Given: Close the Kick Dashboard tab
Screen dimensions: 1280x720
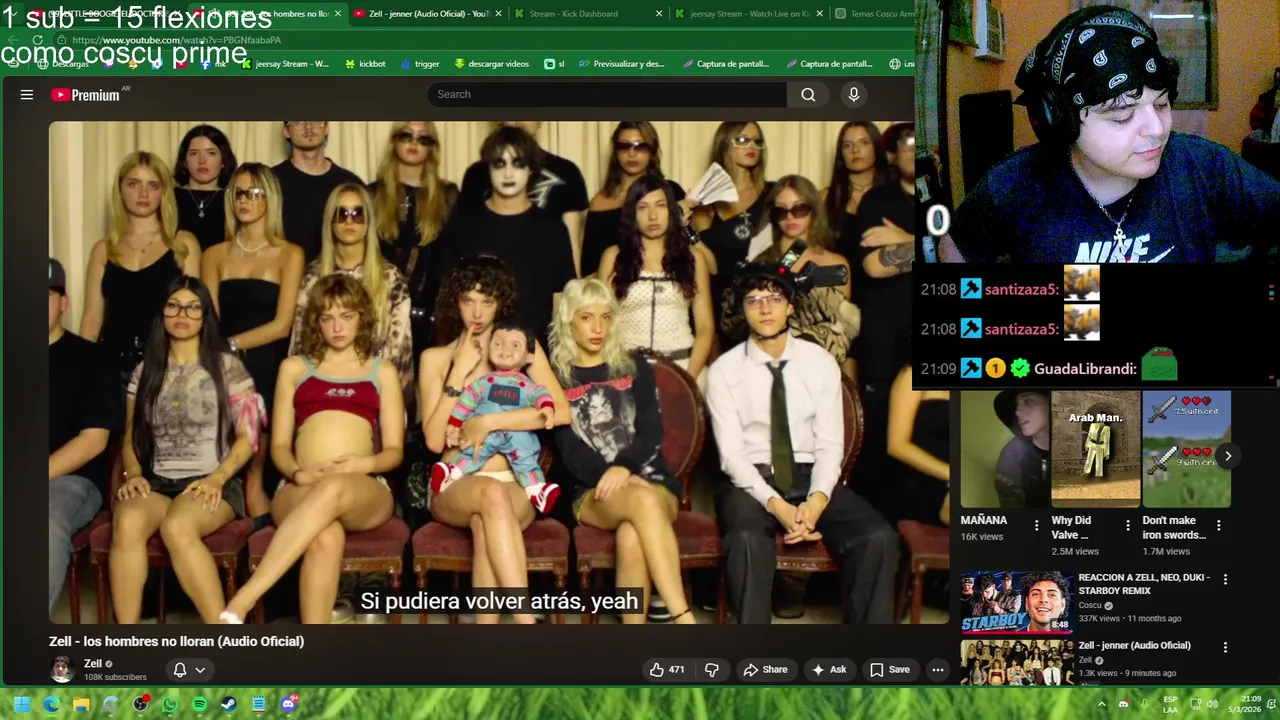Looking at the screenshot, I should (x=658, y=14).
